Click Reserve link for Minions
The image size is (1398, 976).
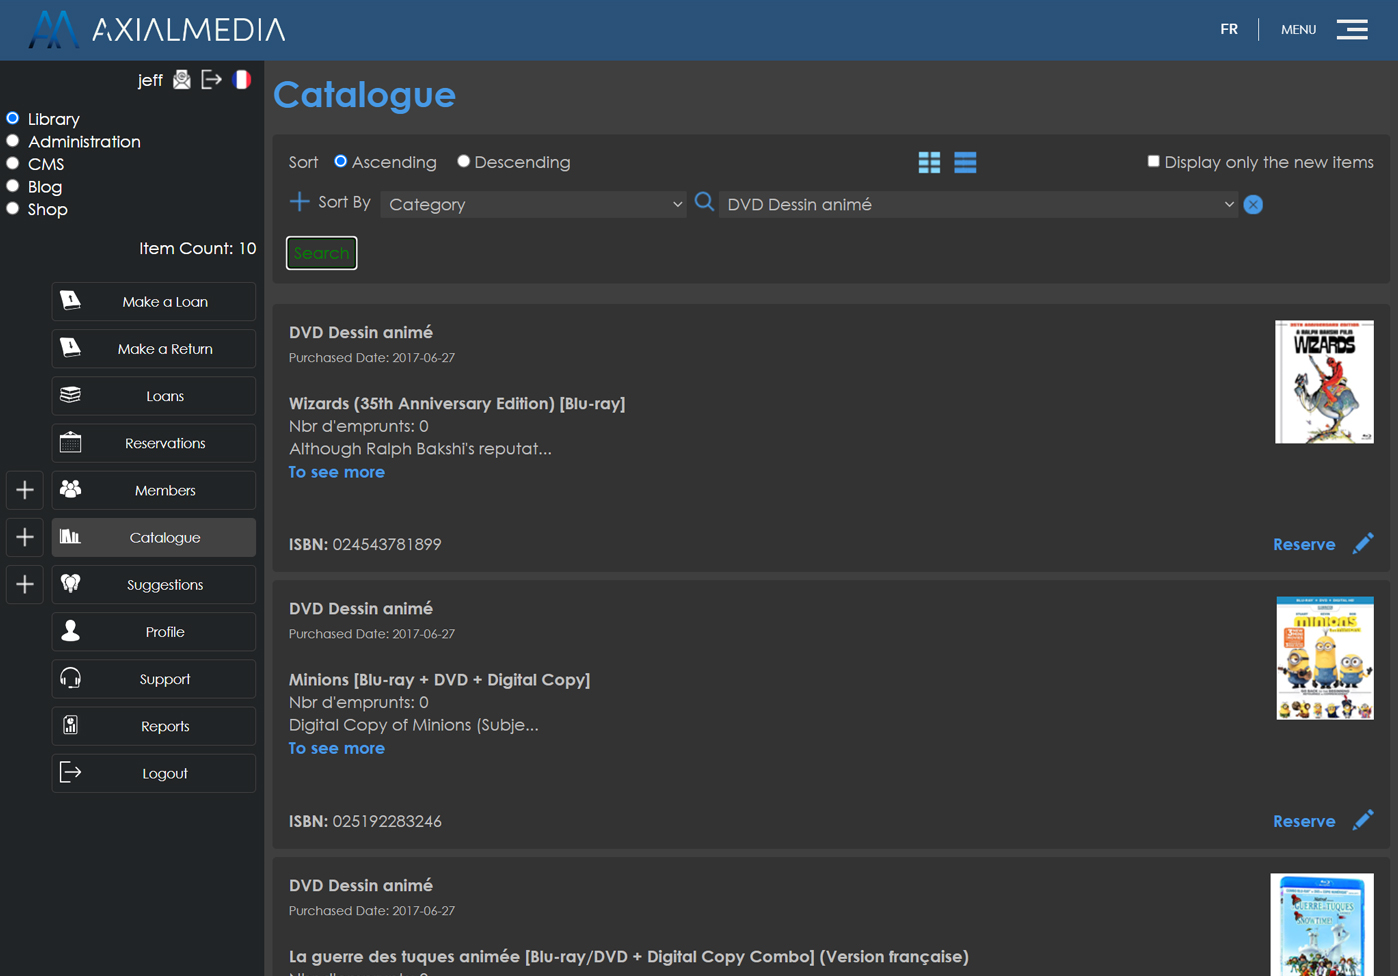(x=1303, y=821)
